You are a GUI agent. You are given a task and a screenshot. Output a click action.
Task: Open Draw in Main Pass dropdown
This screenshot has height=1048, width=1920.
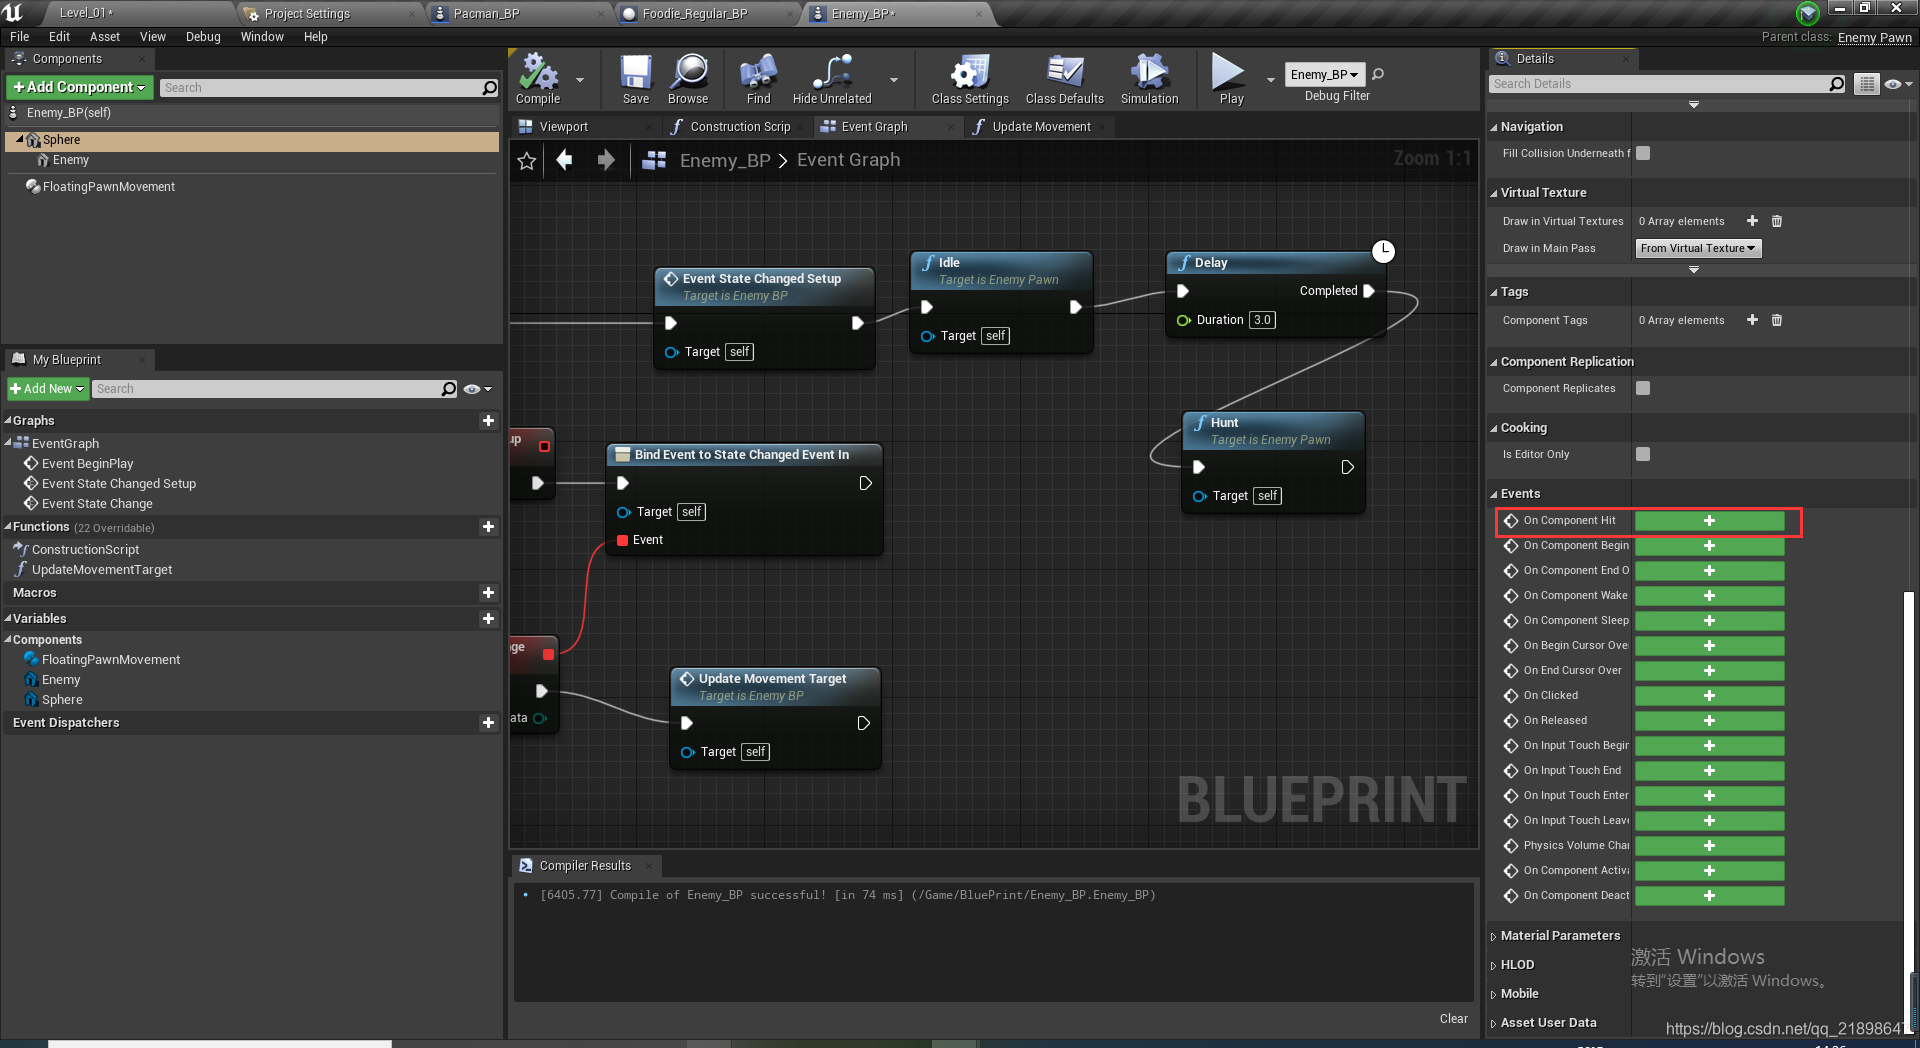(x=1698, y=248)
